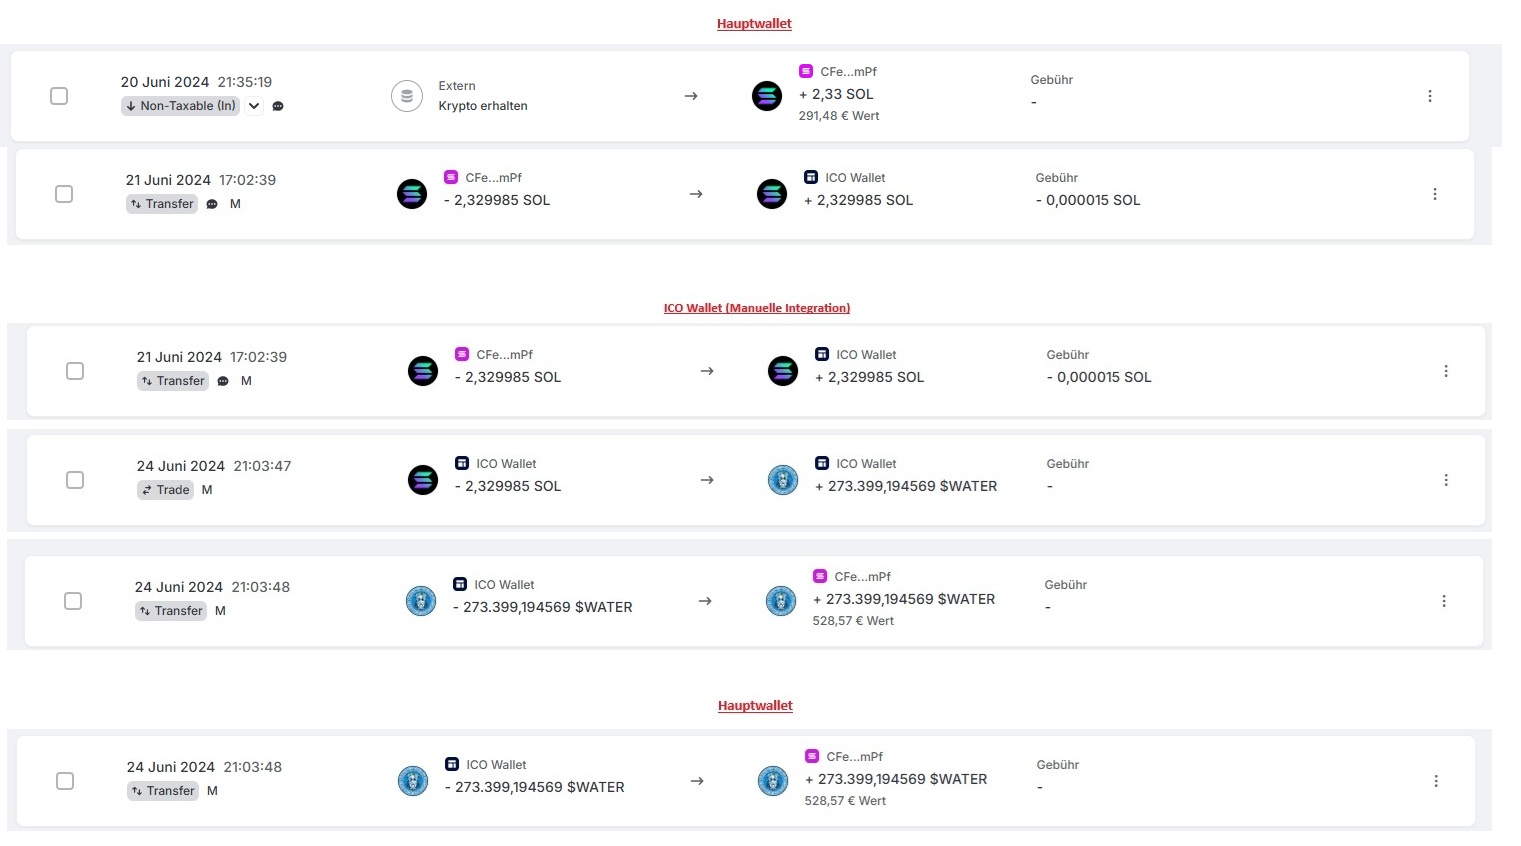
Task: Check the box on bottom Hauptwallet transfer row
Action: (65, 781)
